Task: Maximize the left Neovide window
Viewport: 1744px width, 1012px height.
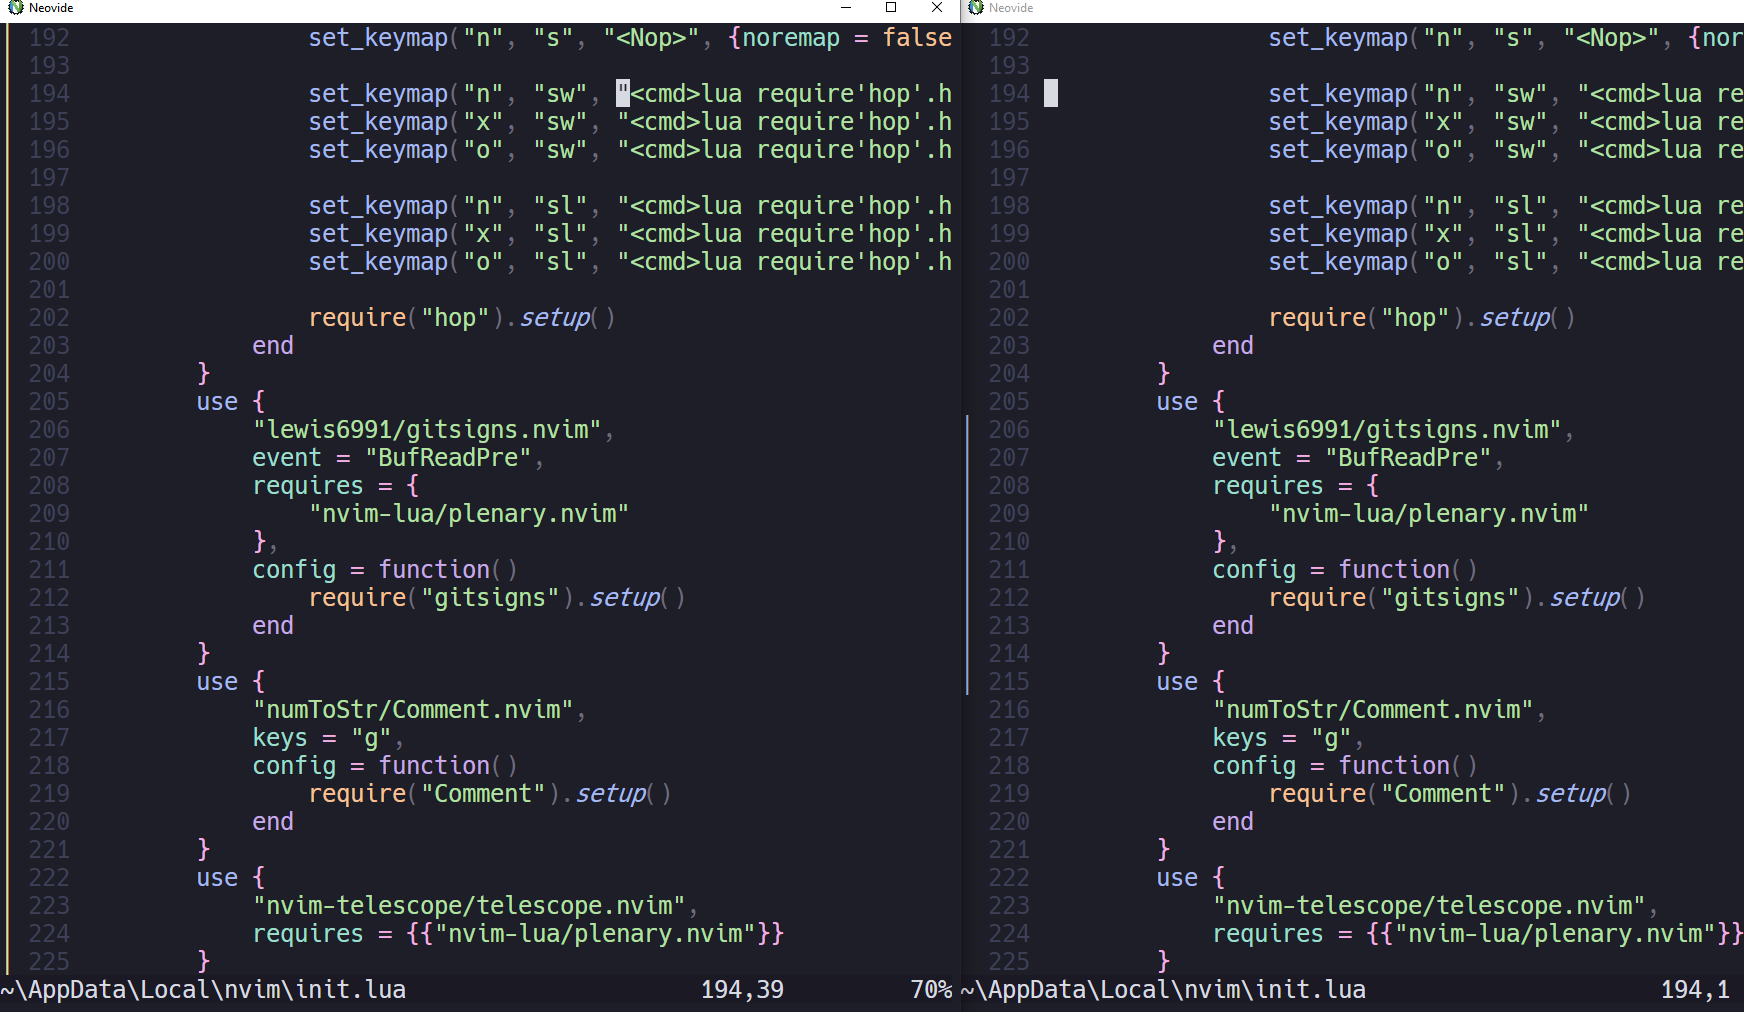Action: 890,8
